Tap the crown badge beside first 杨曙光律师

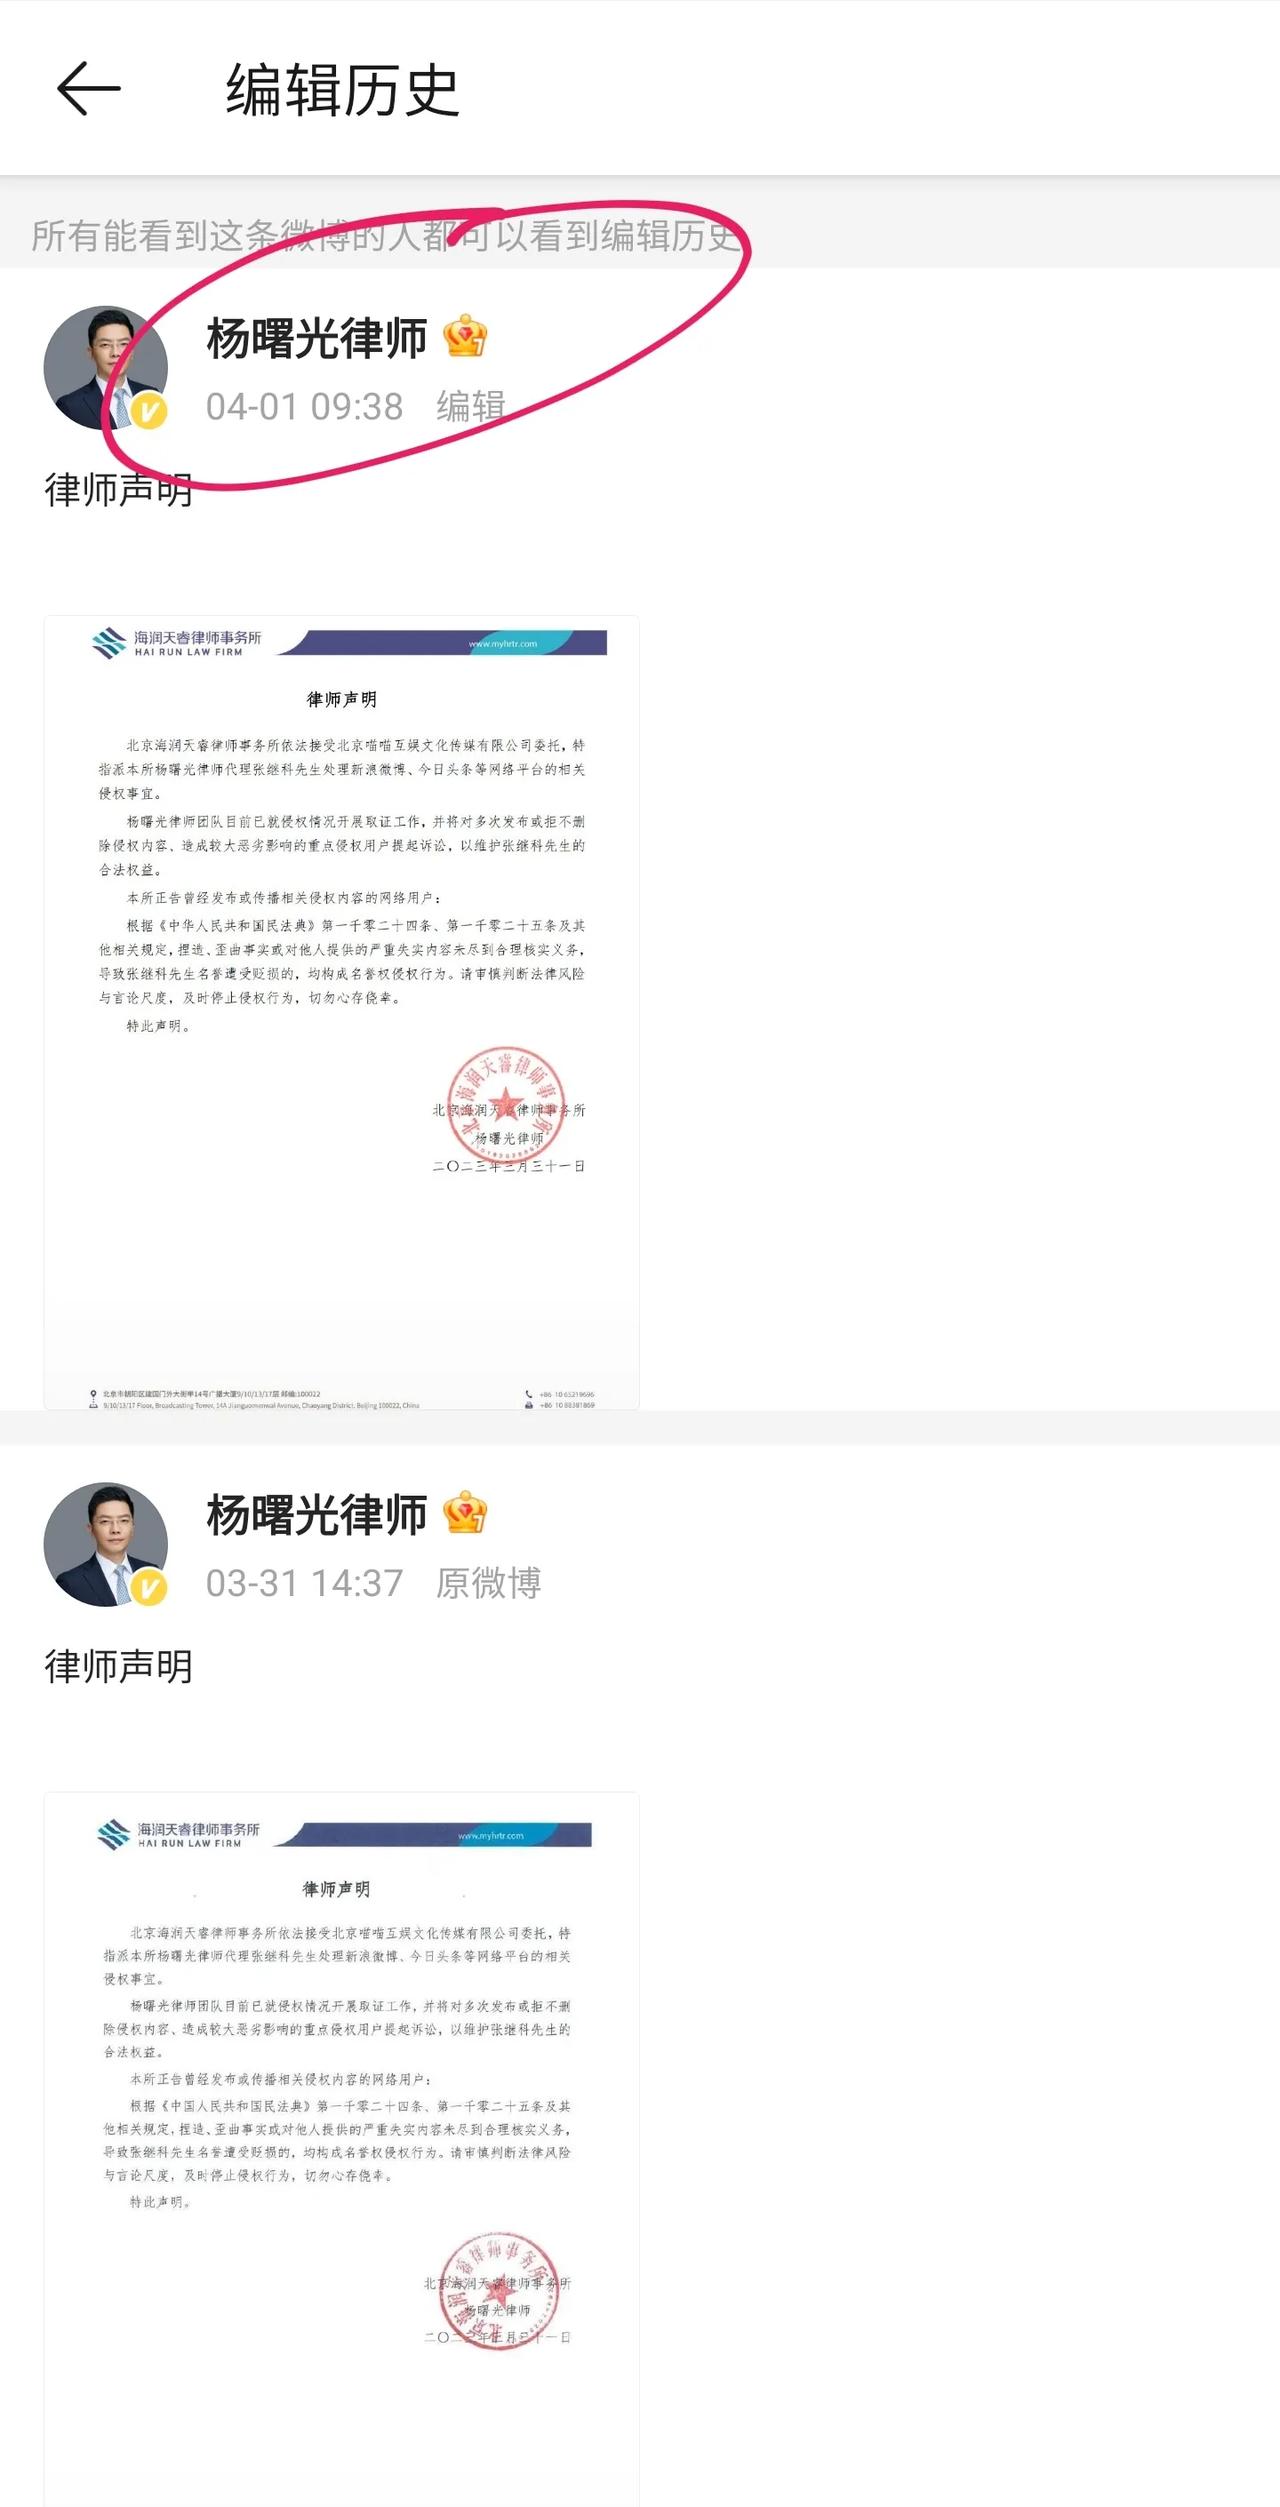[465, 336]
